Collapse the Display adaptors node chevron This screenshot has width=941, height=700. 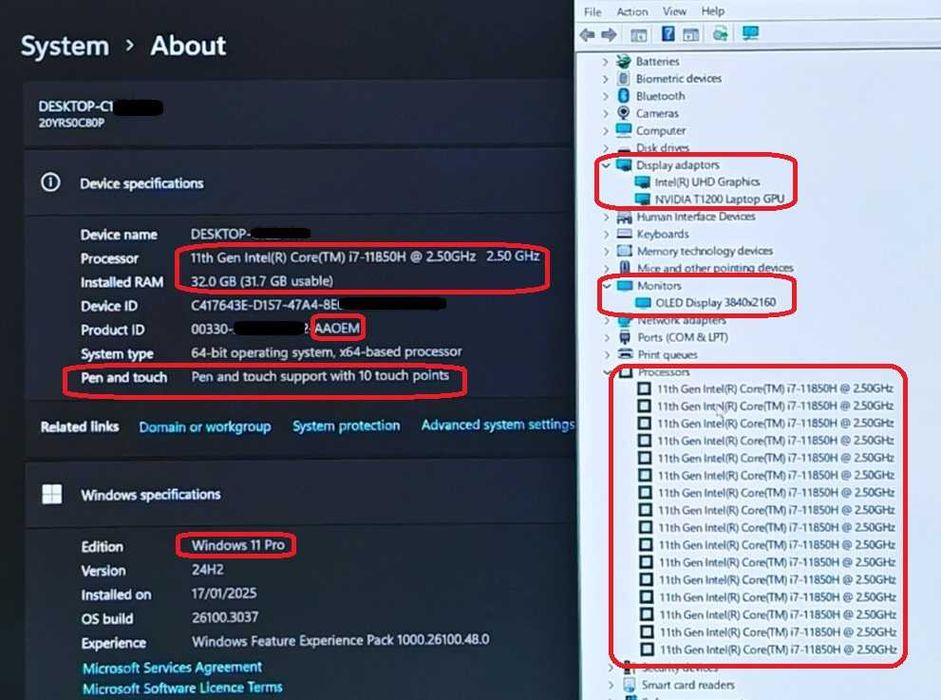[x=606, y=164]
